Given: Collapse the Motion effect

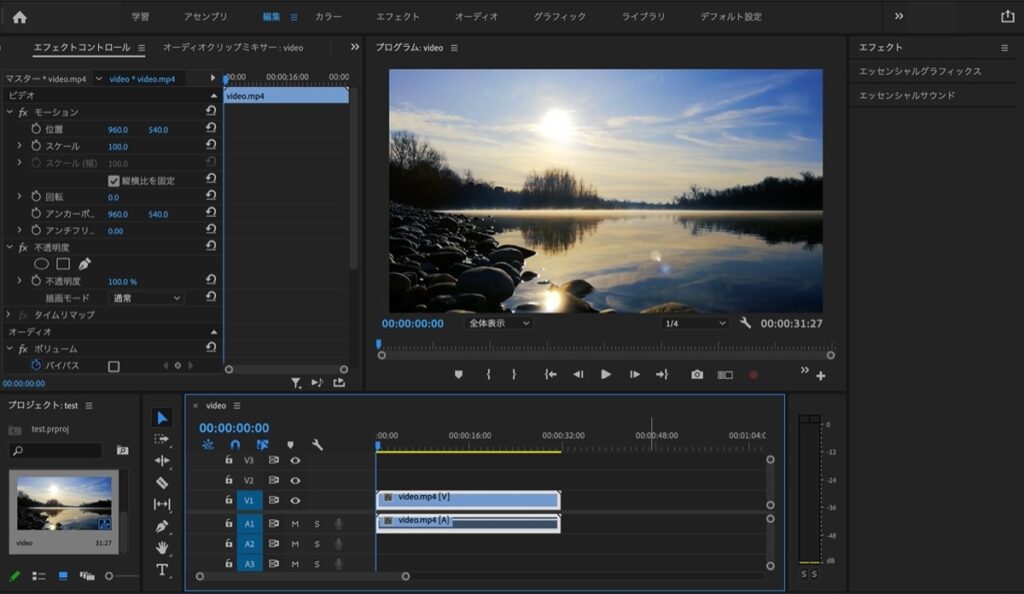Looking at the screenshot, I should coord(9,112).
